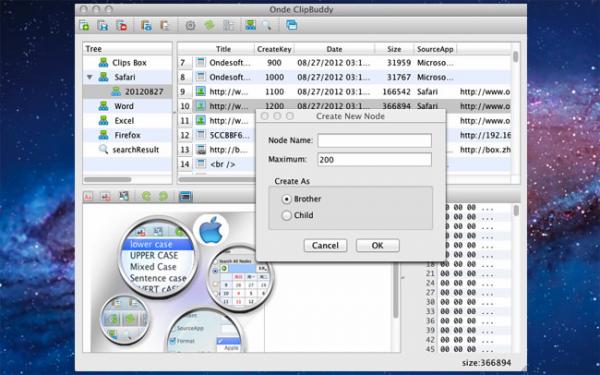Click the Create New Node dialog title bar

coord(351,116)
